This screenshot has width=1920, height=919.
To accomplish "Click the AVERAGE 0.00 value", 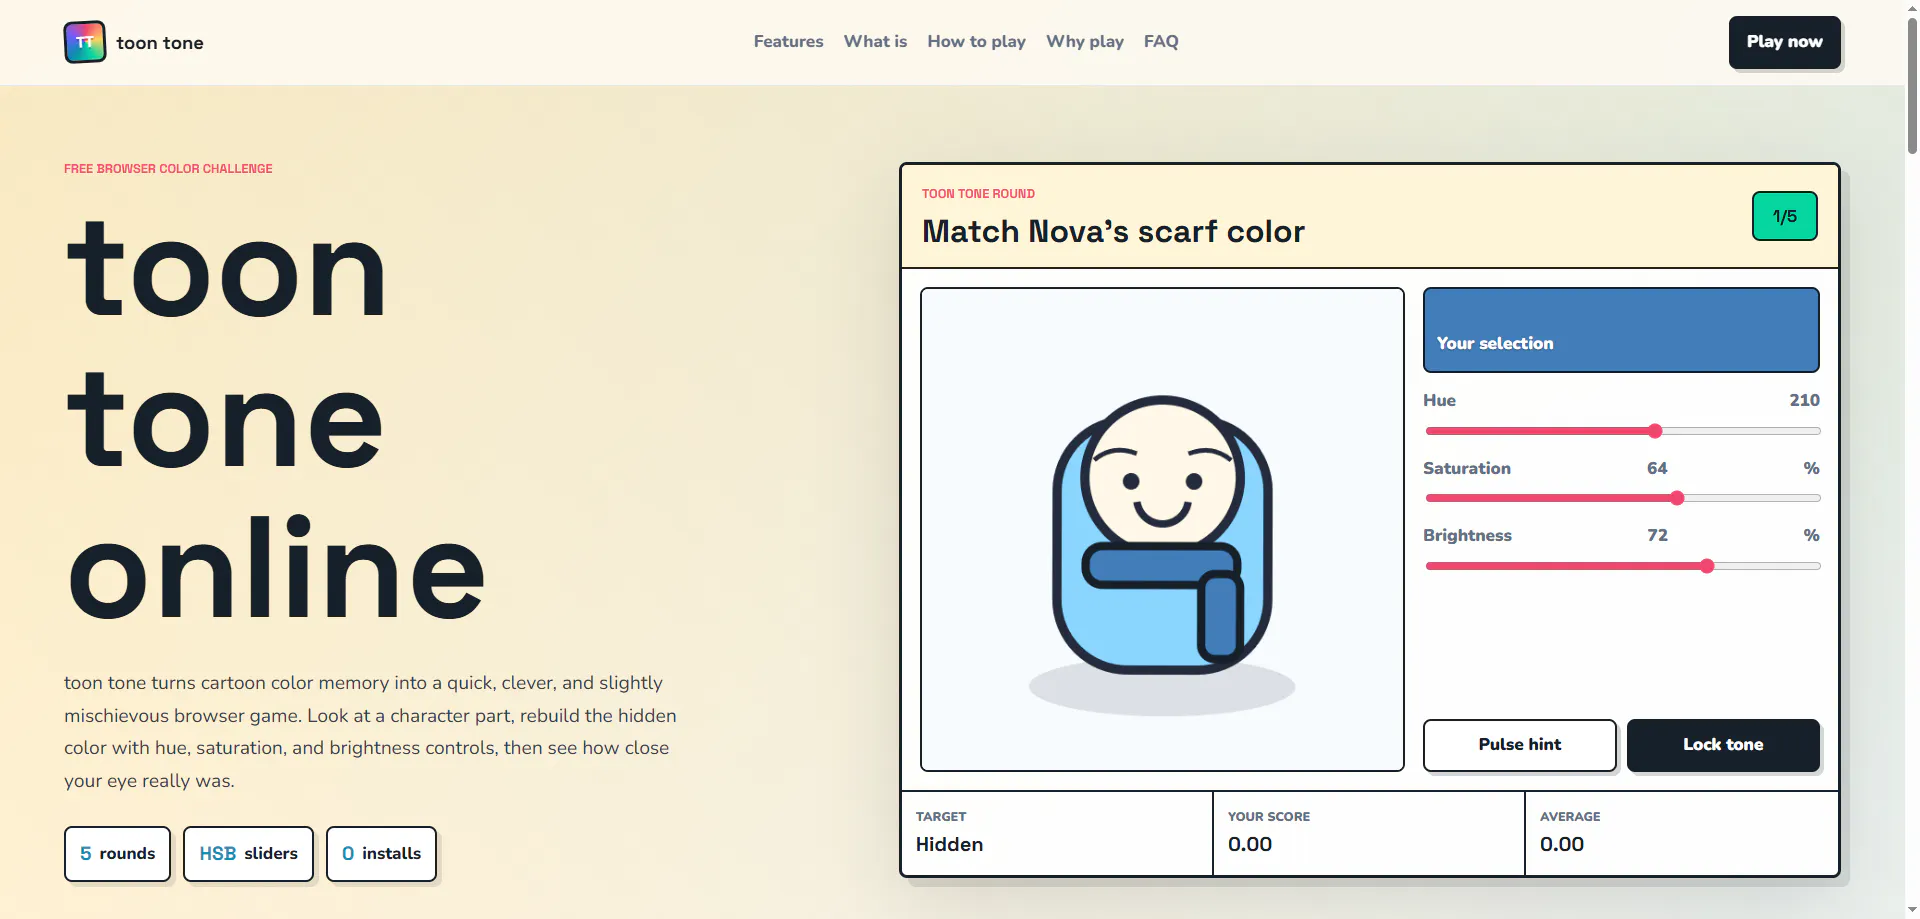I will pos(1562,844).
